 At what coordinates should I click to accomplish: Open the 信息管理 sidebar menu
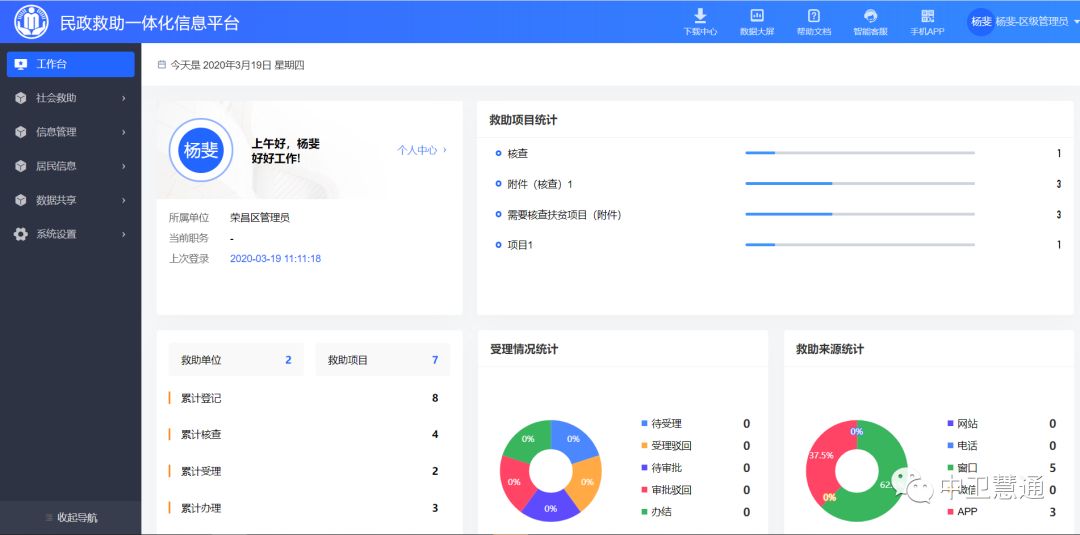pyautogui.click(x=70, y=132)
